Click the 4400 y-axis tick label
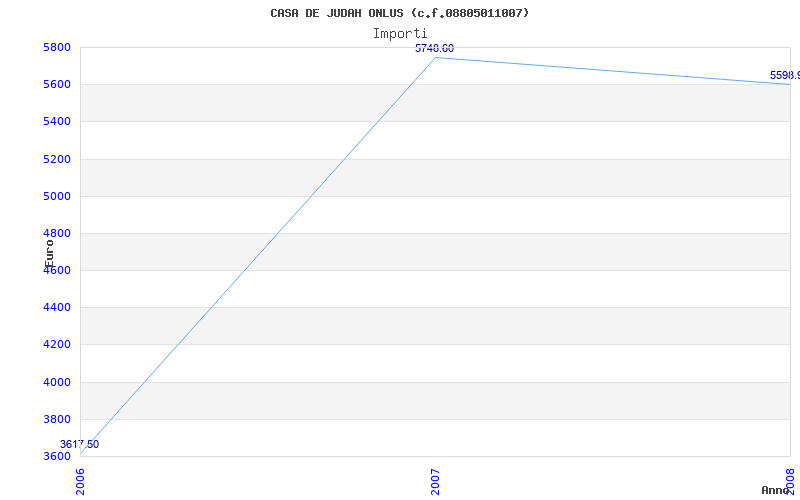The width and height of the screenshot is (800, 500). [55, 308]
